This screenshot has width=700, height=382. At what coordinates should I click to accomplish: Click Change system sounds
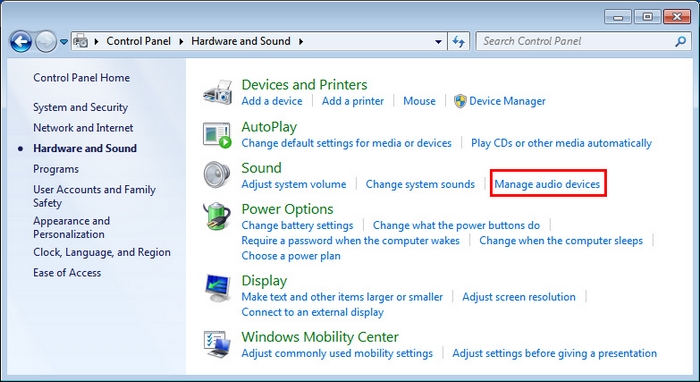(x=420, y=184)
